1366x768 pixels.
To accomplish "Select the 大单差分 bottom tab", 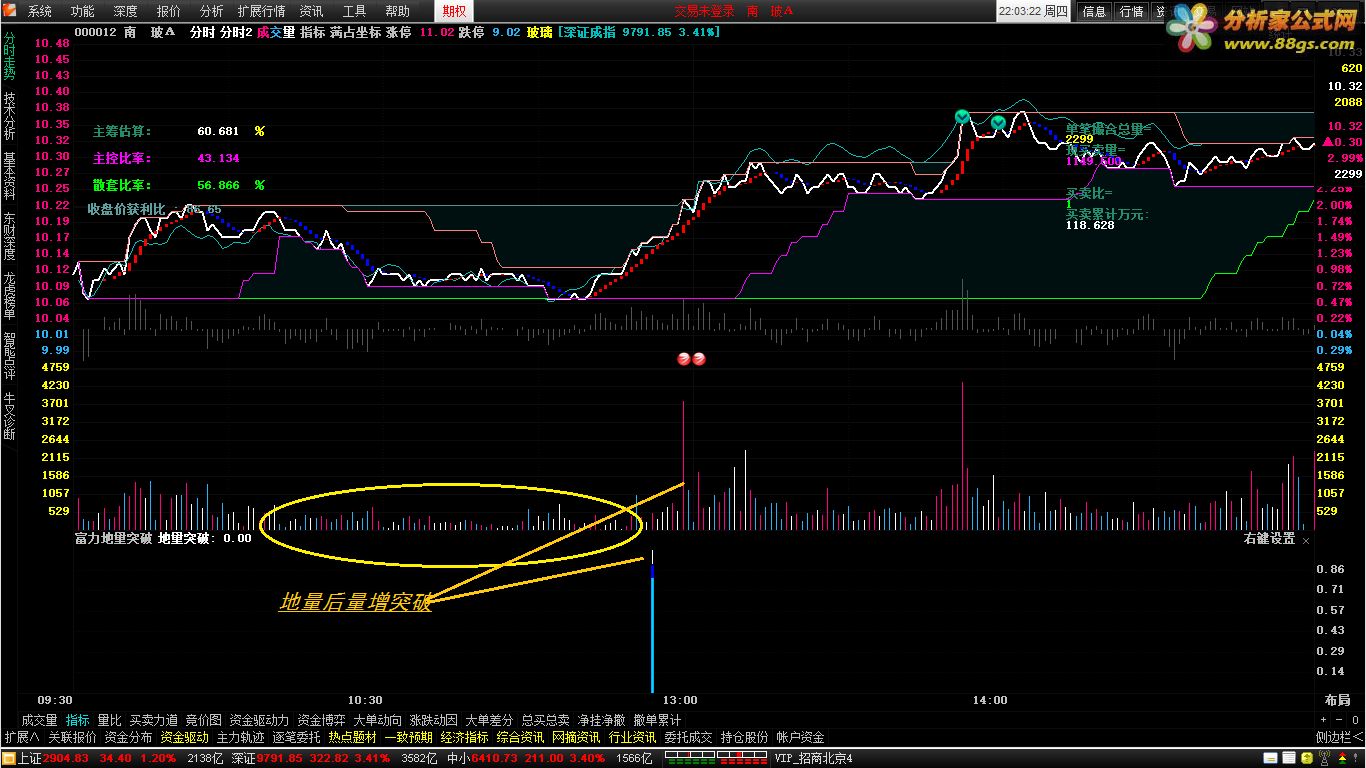I will (489, 720).
